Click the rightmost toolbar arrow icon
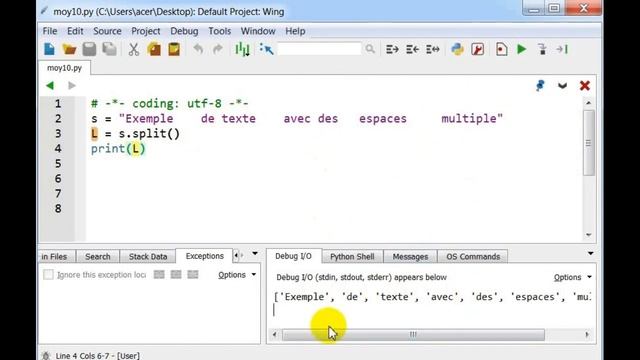This screenshot has height=360, width=640. 562,49
